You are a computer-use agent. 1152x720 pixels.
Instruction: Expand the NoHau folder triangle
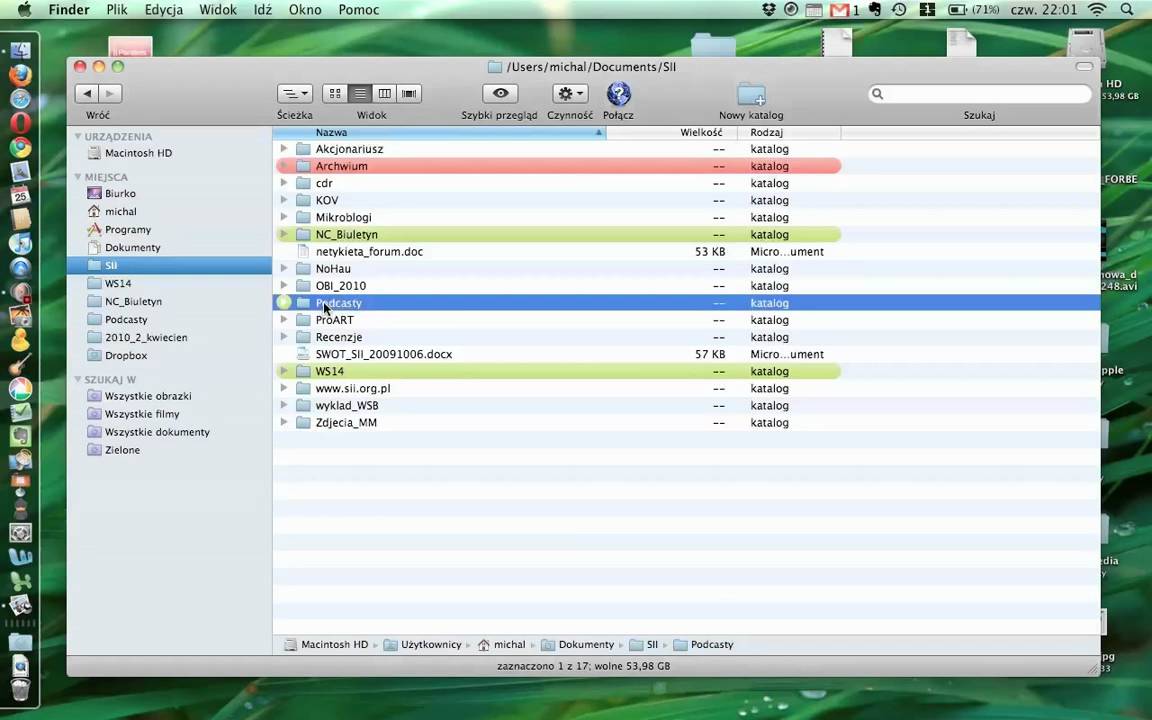tap(284, 268)
